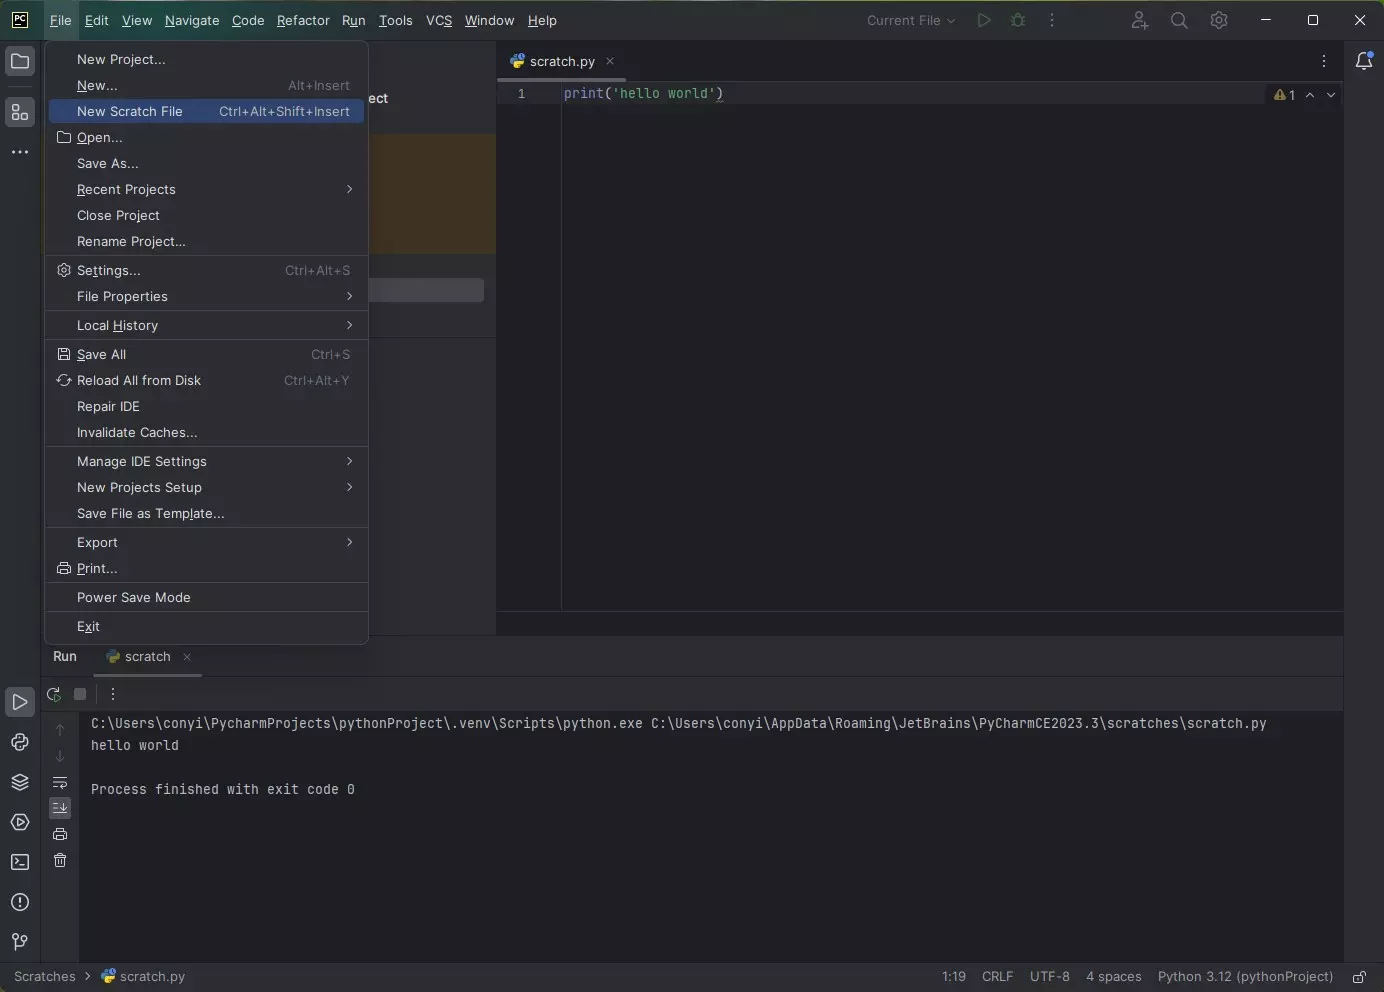Viewport: 1384px width, 992px height.
Task: Open editor tab options menu
Action: [1324, 61]
